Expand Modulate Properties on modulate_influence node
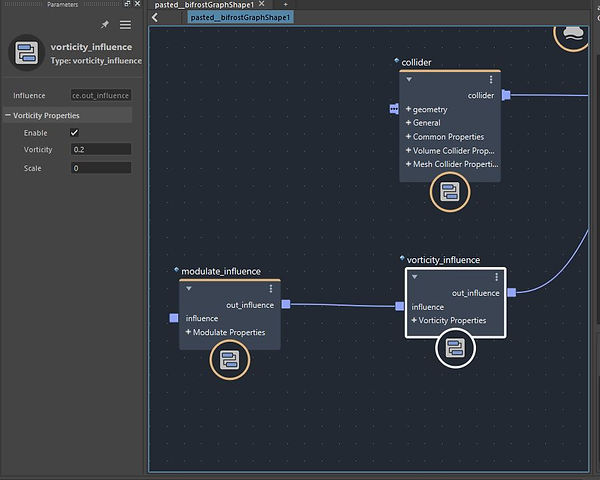Screen dimensions: 600x480 click(188, 332)
